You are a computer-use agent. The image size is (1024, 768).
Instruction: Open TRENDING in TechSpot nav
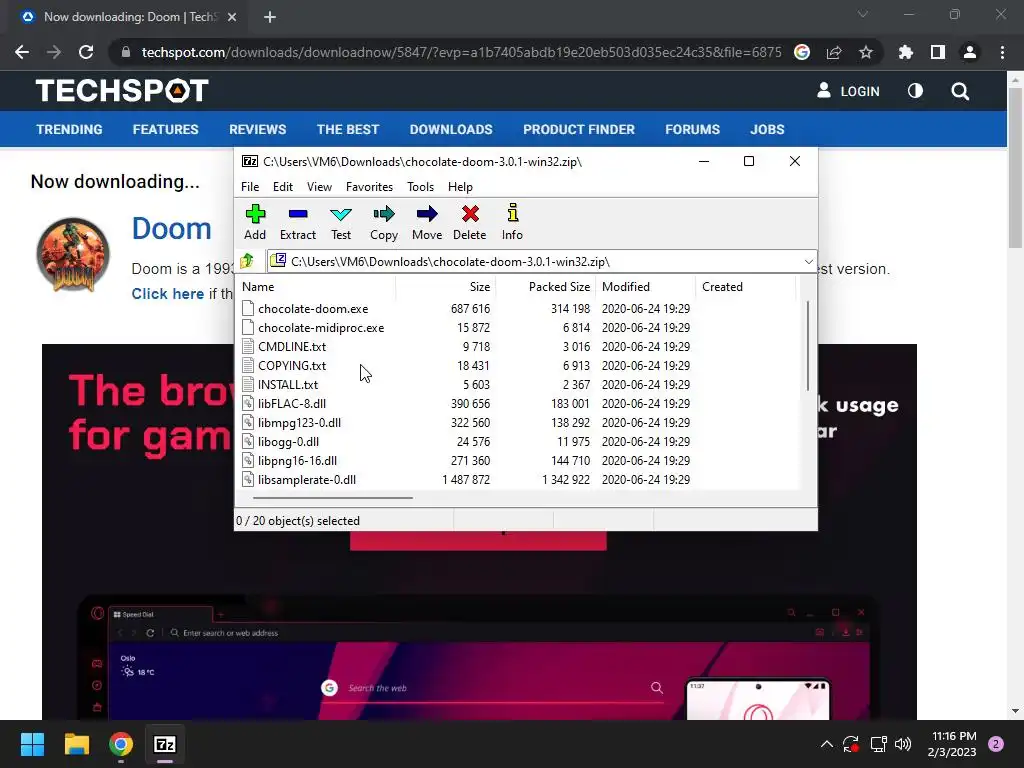pyautogui.click(x=69, y=129)
